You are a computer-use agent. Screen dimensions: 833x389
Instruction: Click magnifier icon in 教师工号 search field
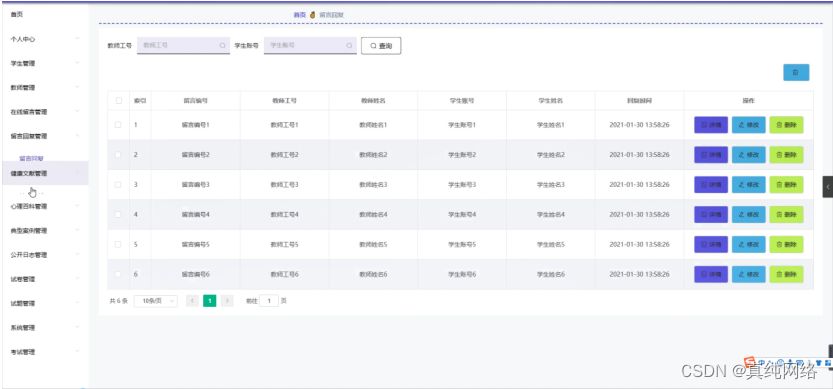(222, 46)
